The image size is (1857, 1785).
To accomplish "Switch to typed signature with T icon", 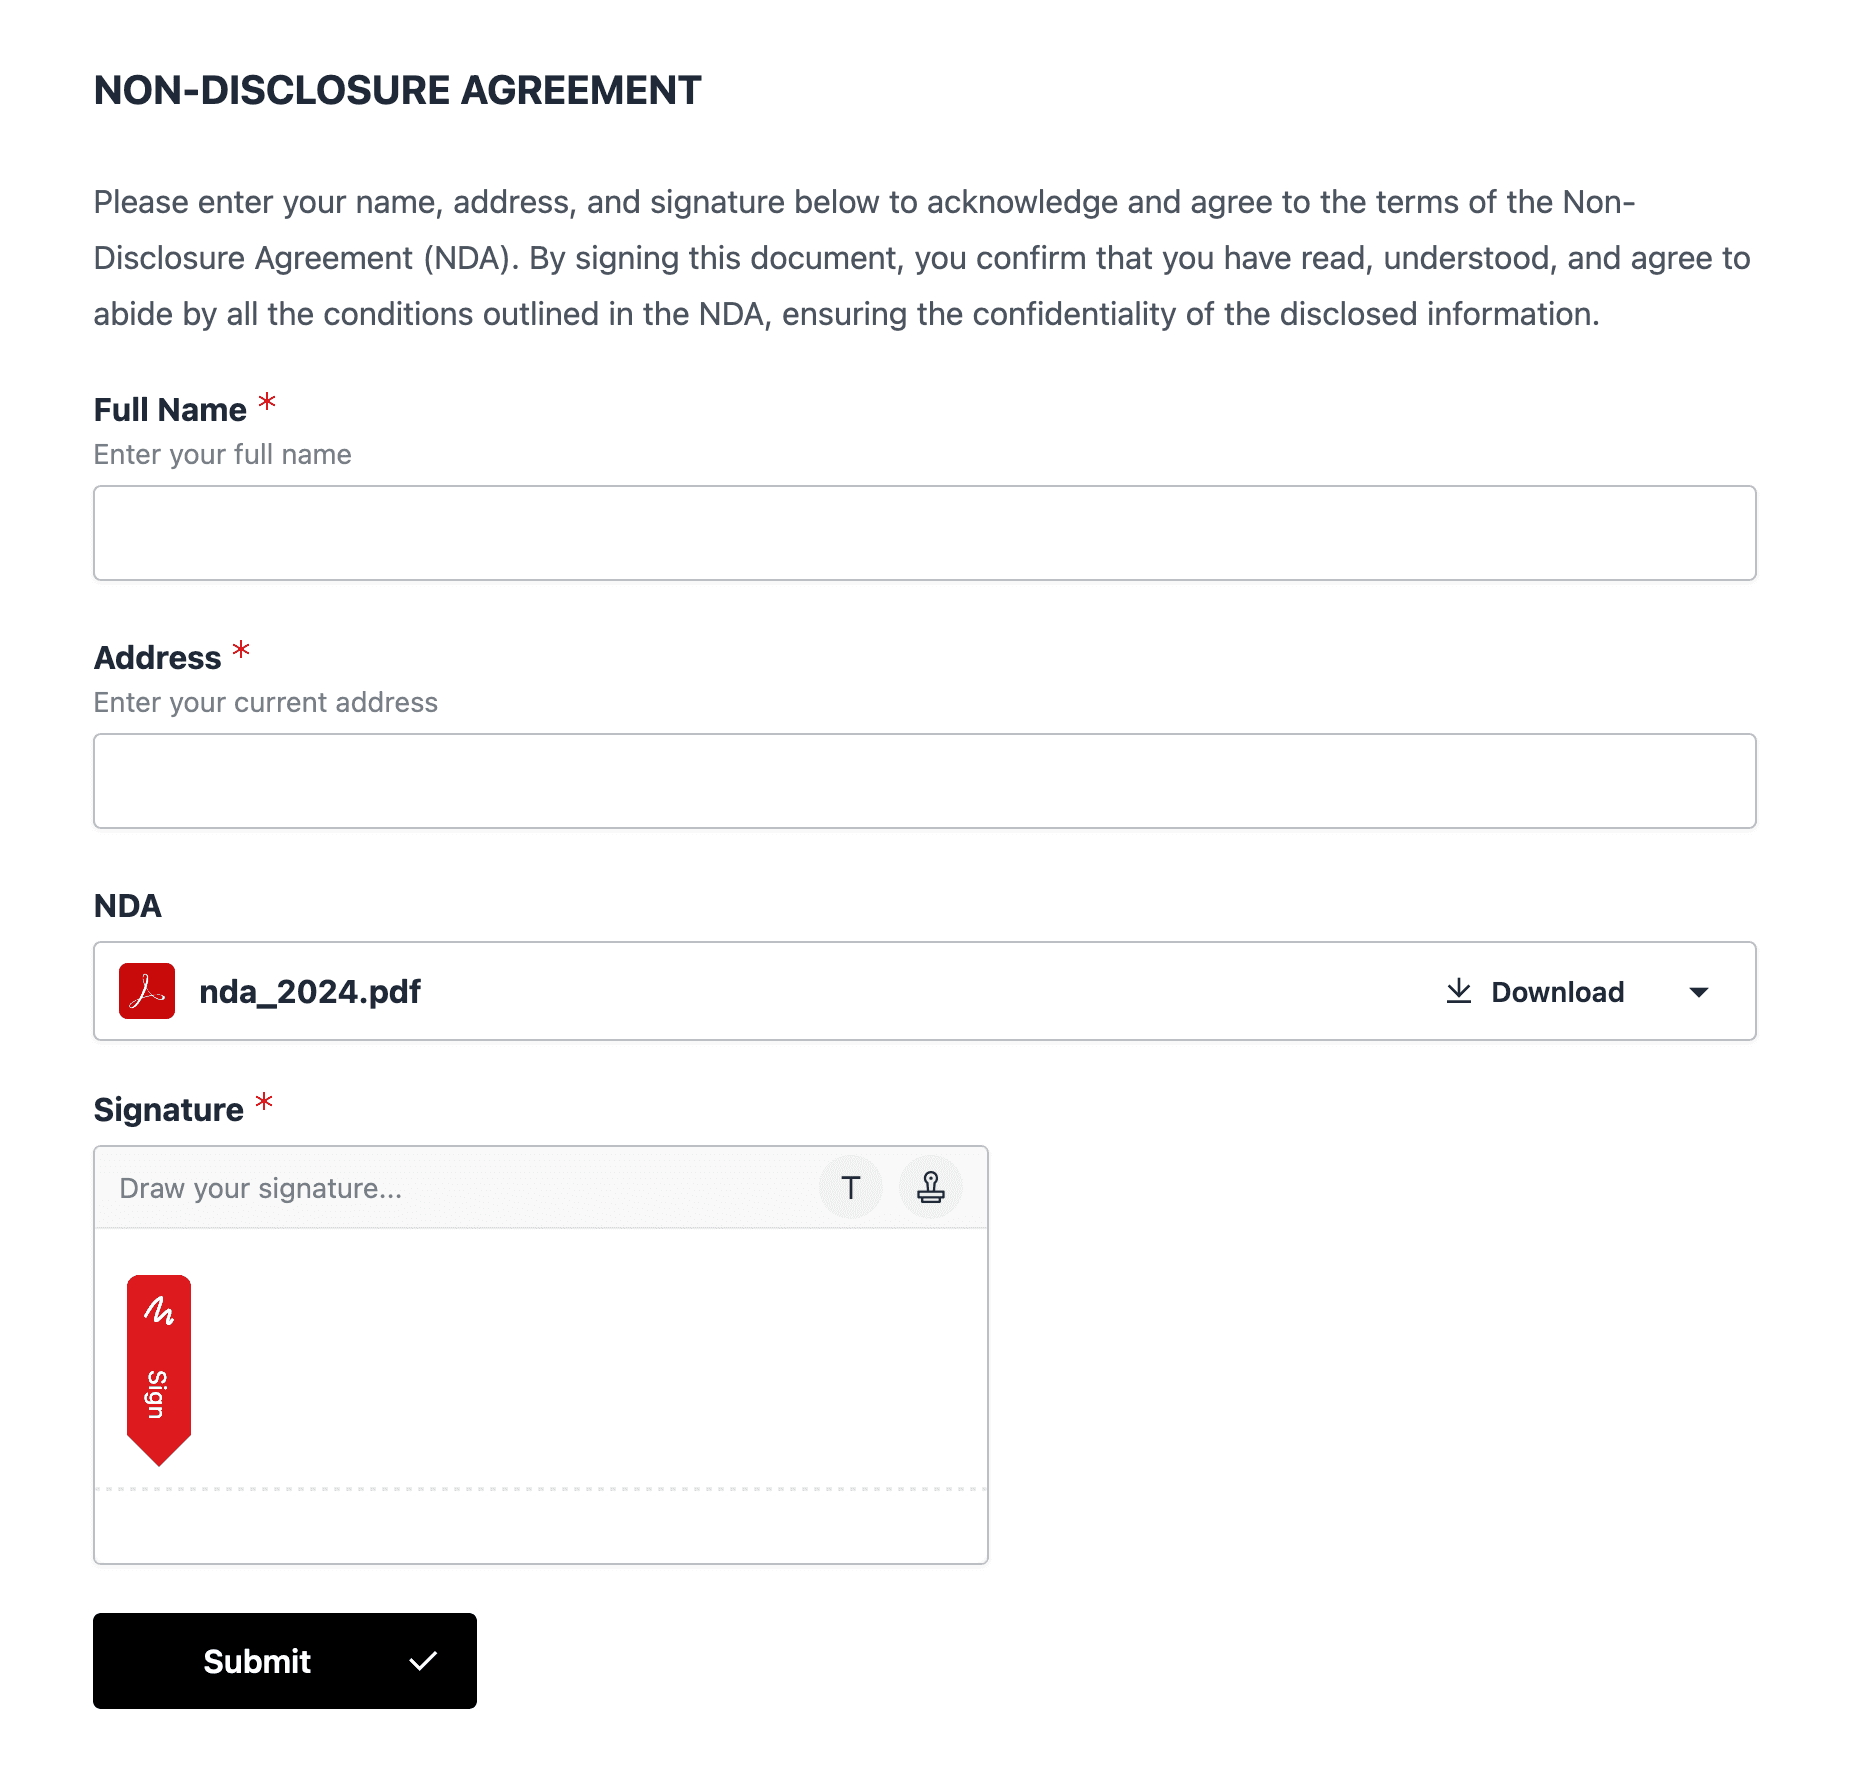I will (x=850, y=1188).
